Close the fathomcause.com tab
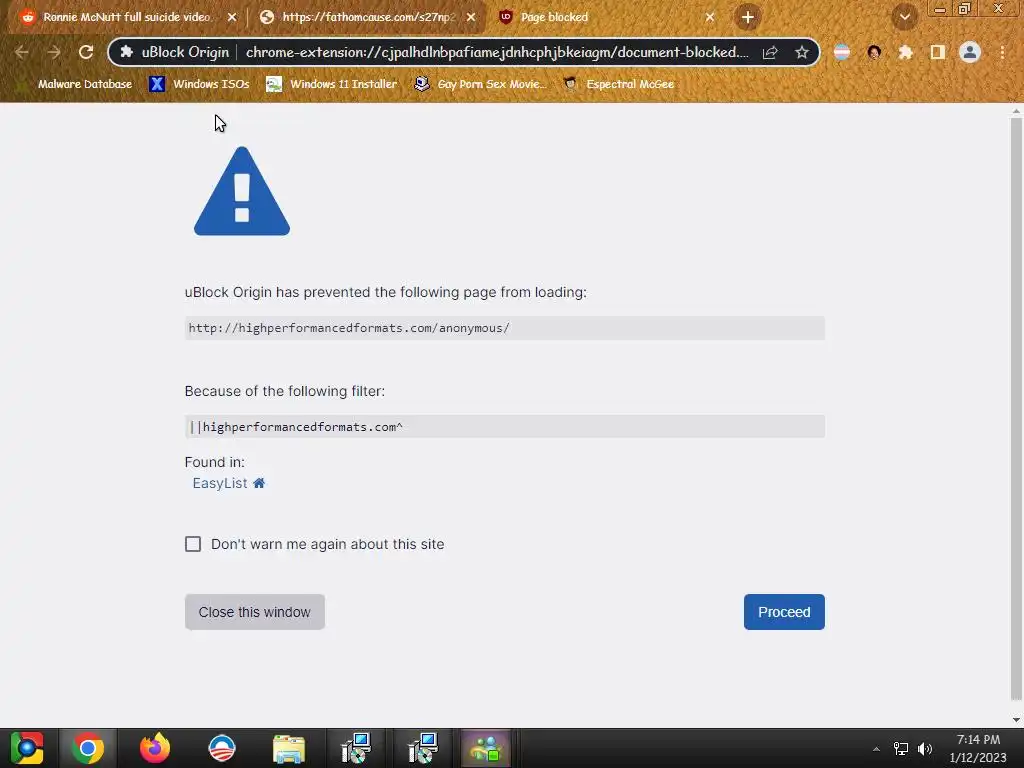The height and width of the screenshot is (768, 1024). pyautogui.click(x=471, y=17)
